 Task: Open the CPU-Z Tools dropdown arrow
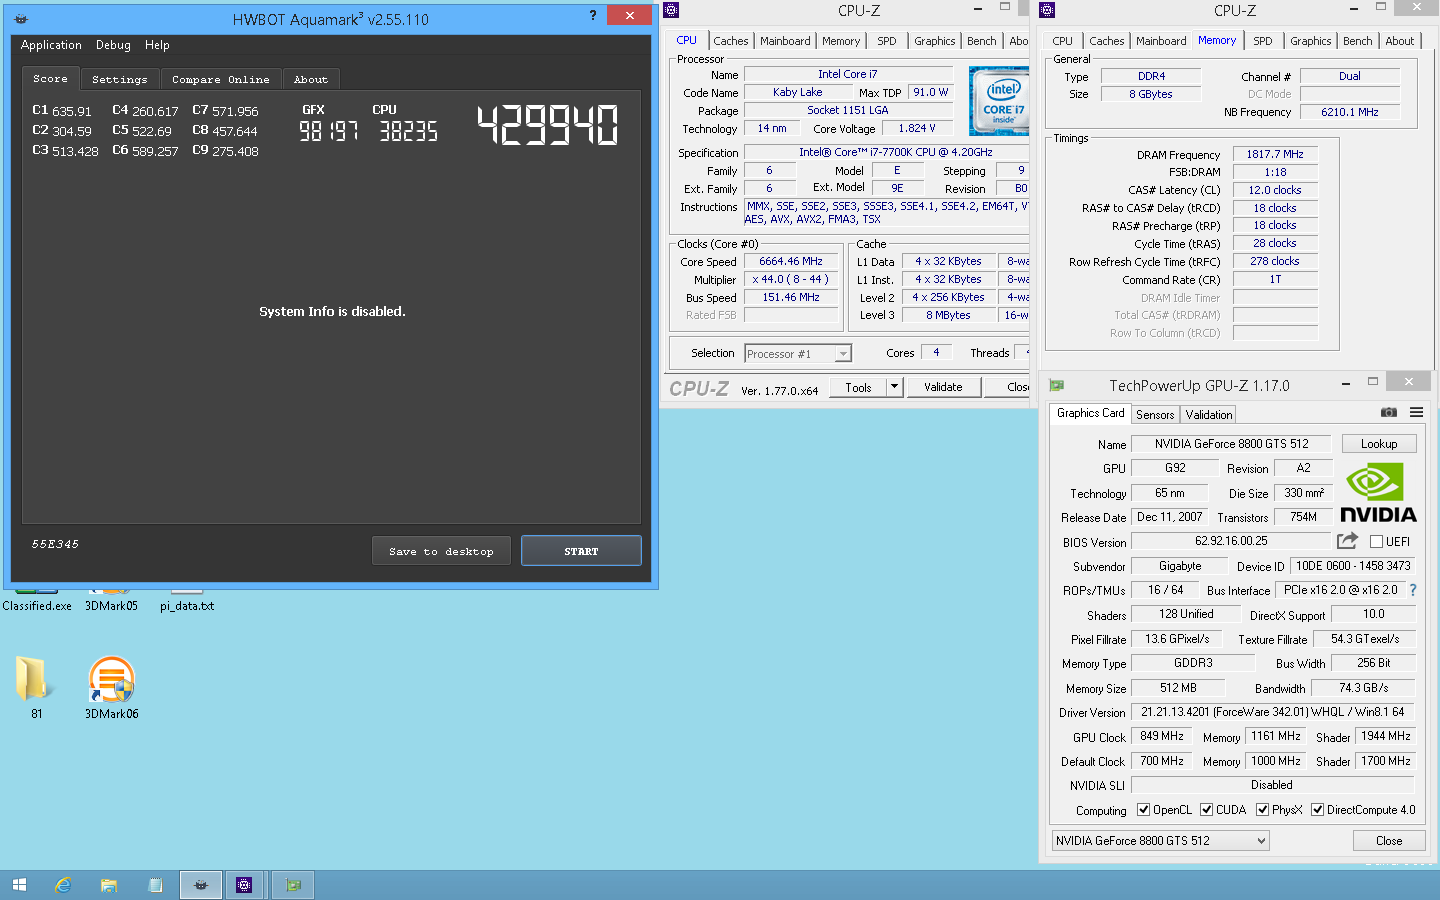895,387
